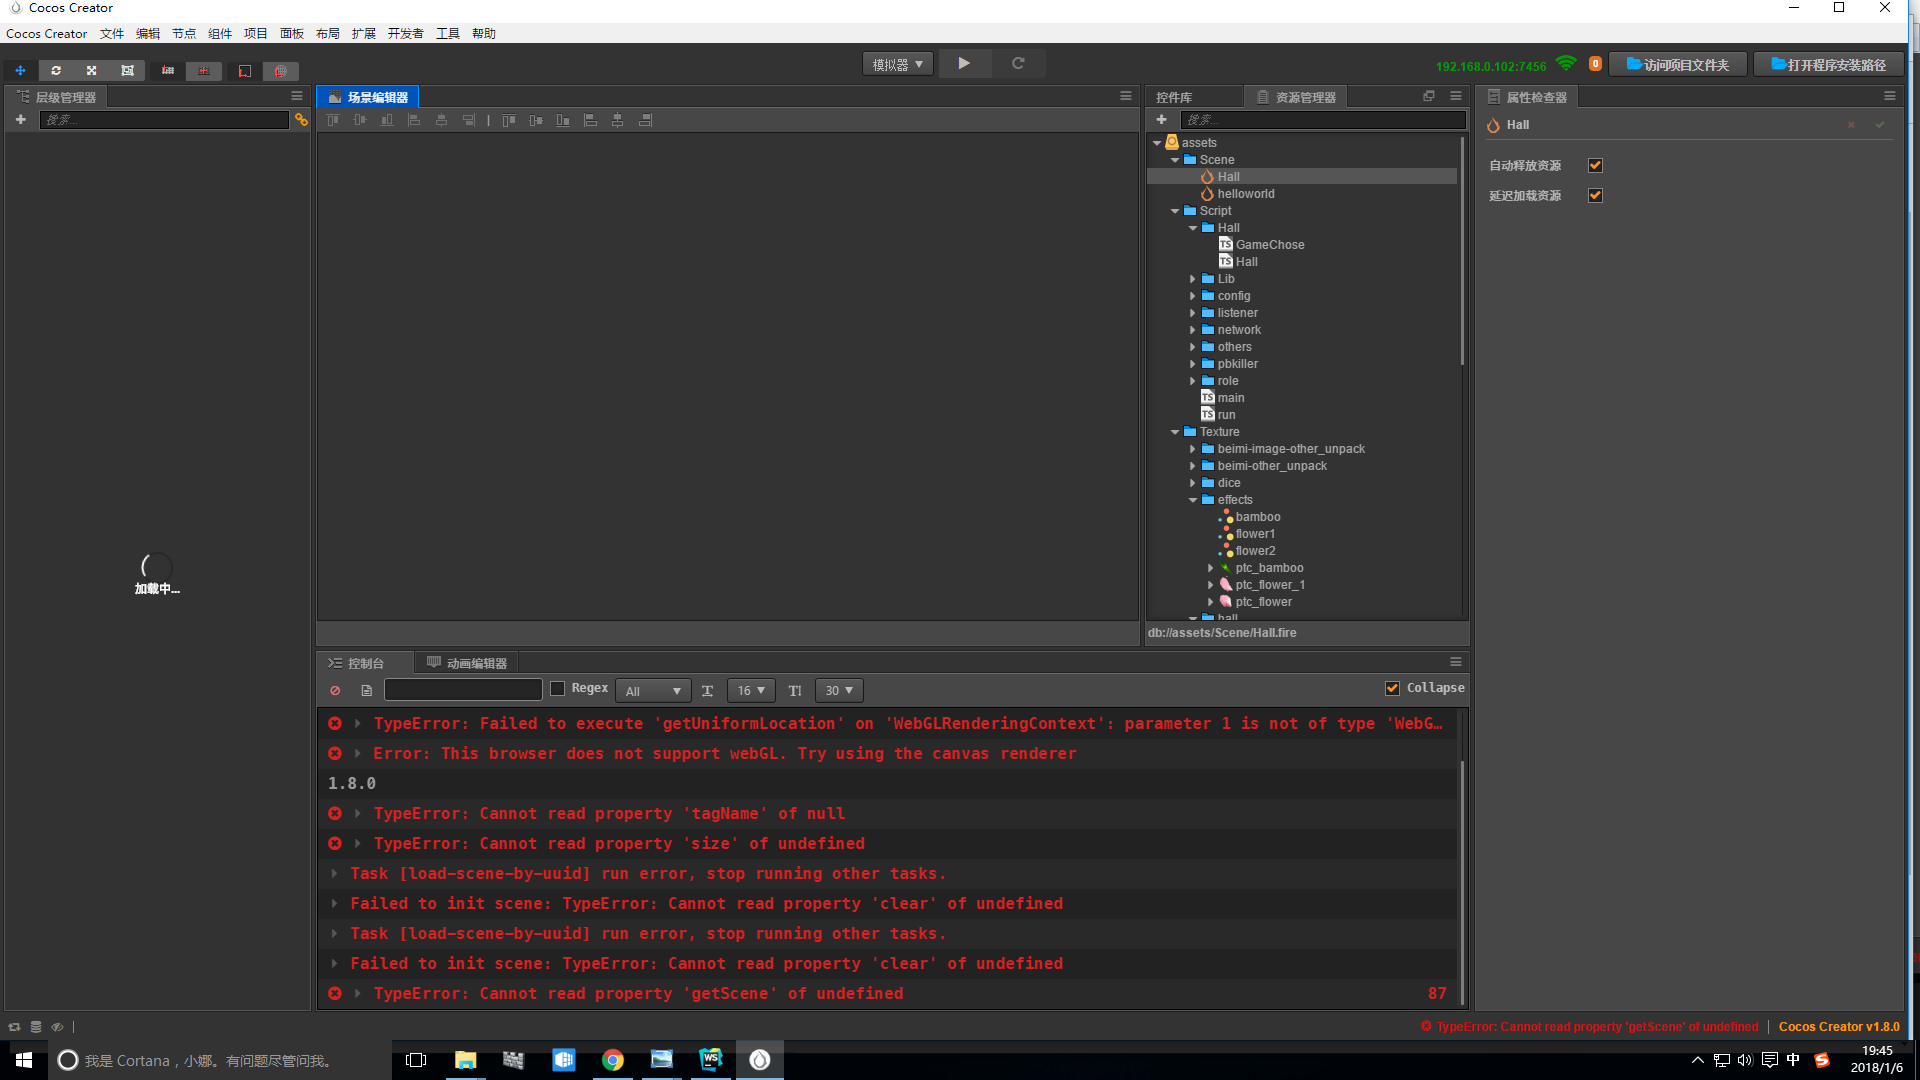
Task: Toggle the 自动释放资源 checkbox
Action: pyautogui.click(x=1595, y=166)
